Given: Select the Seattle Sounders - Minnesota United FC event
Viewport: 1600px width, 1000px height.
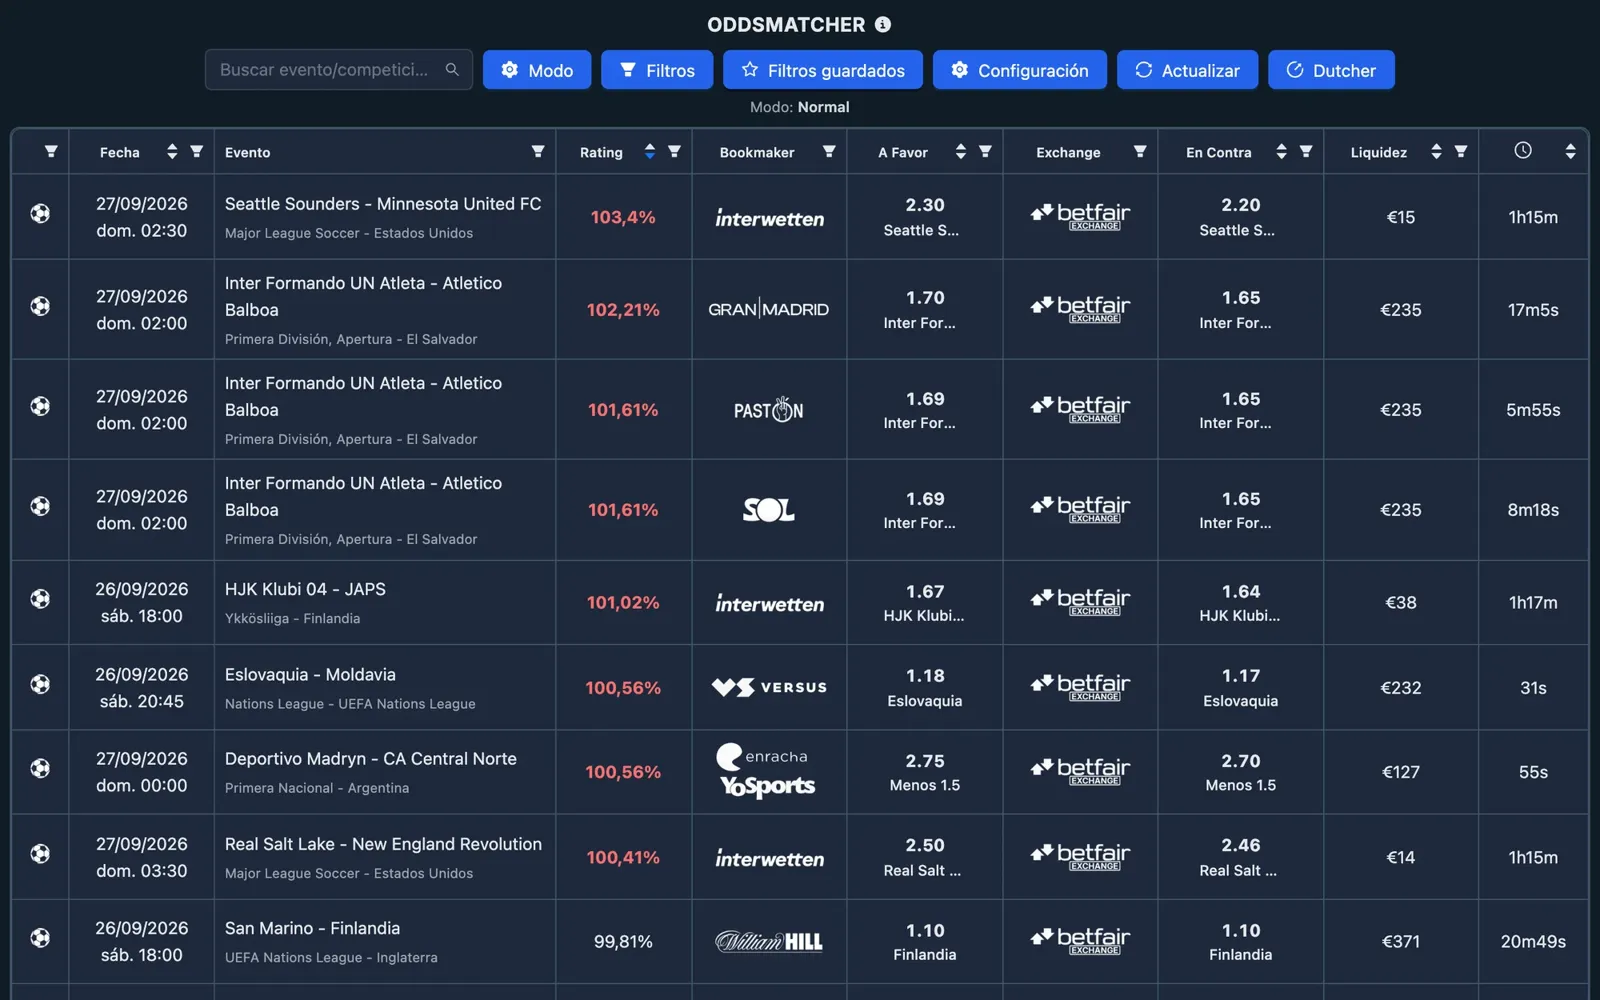Looking at the screenshot, I should (x=383, y=204).
